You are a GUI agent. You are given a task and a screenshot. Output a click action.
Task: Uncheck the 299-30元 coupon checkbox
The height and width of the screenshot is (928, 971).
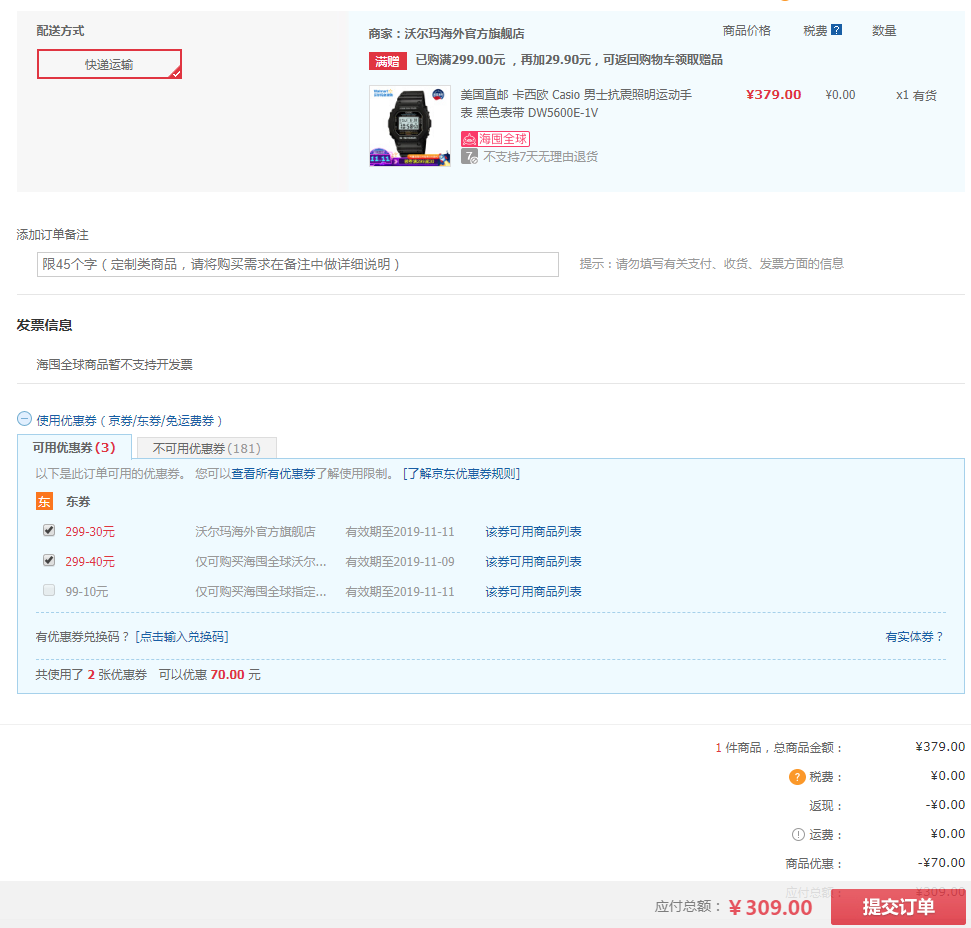pos(49,531)
